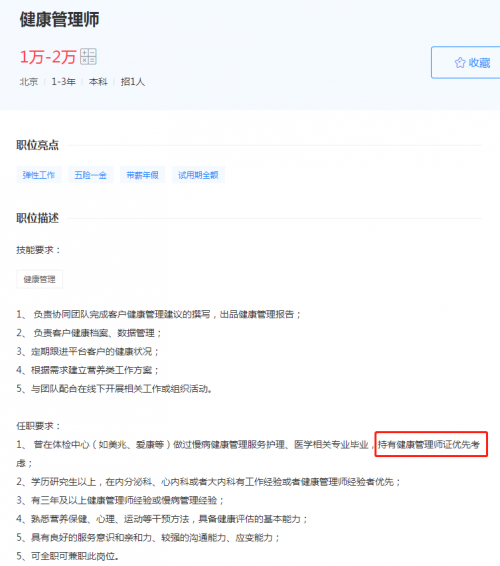This screenshot has height=566, width=500.
Task: Click the 北京 location label
Action: pyautogui.click(x=29, y=82)
